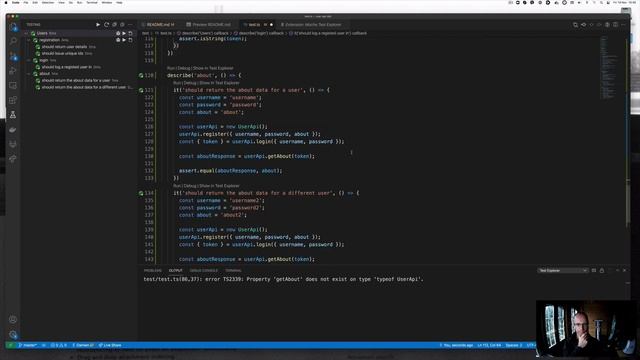This screenshot has width=640, height=360.
Task: Reload tests in Testing panel header
Action: click(106, 24)
